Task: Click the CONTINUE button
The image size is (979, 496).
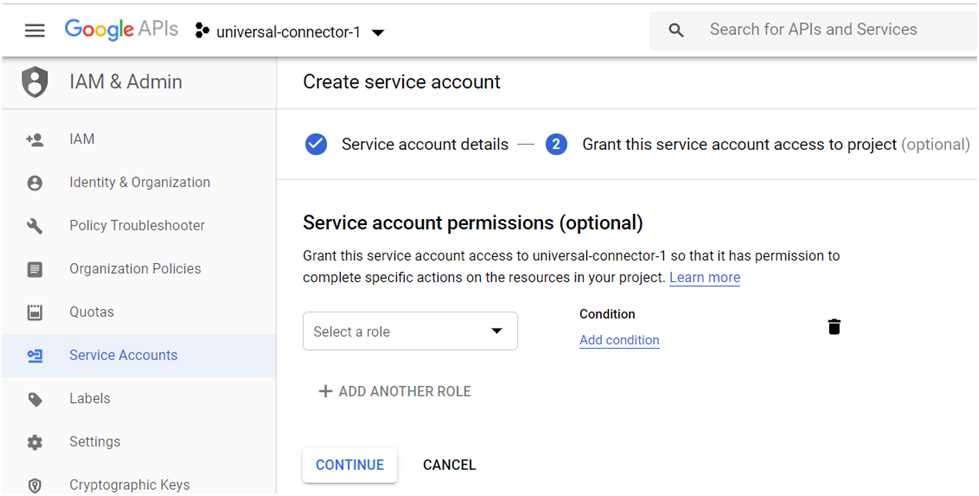Action: tap(350, 465)
